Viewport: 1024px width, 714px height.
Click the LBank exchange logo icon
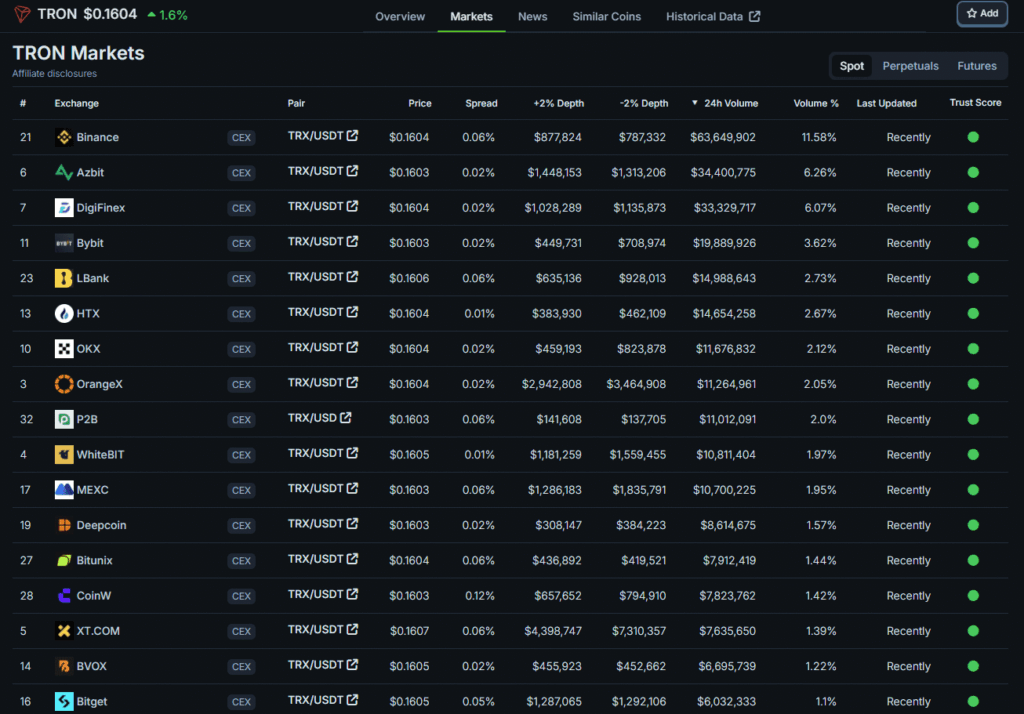click(64, 278)
